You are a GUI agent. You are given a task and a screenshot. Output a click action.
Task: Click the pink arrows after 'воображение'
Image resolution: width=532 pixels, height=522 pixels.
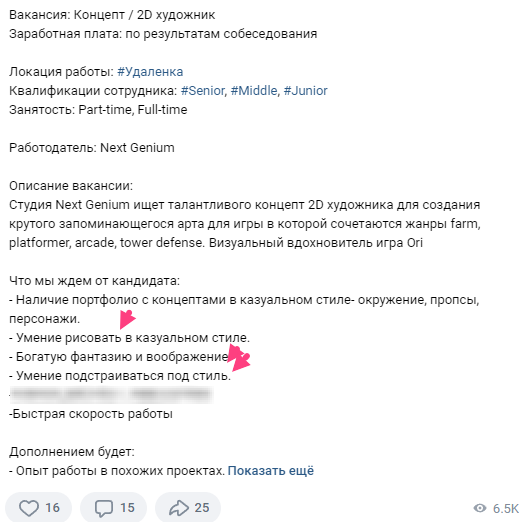pyautogui.click(x=239, y=358)
